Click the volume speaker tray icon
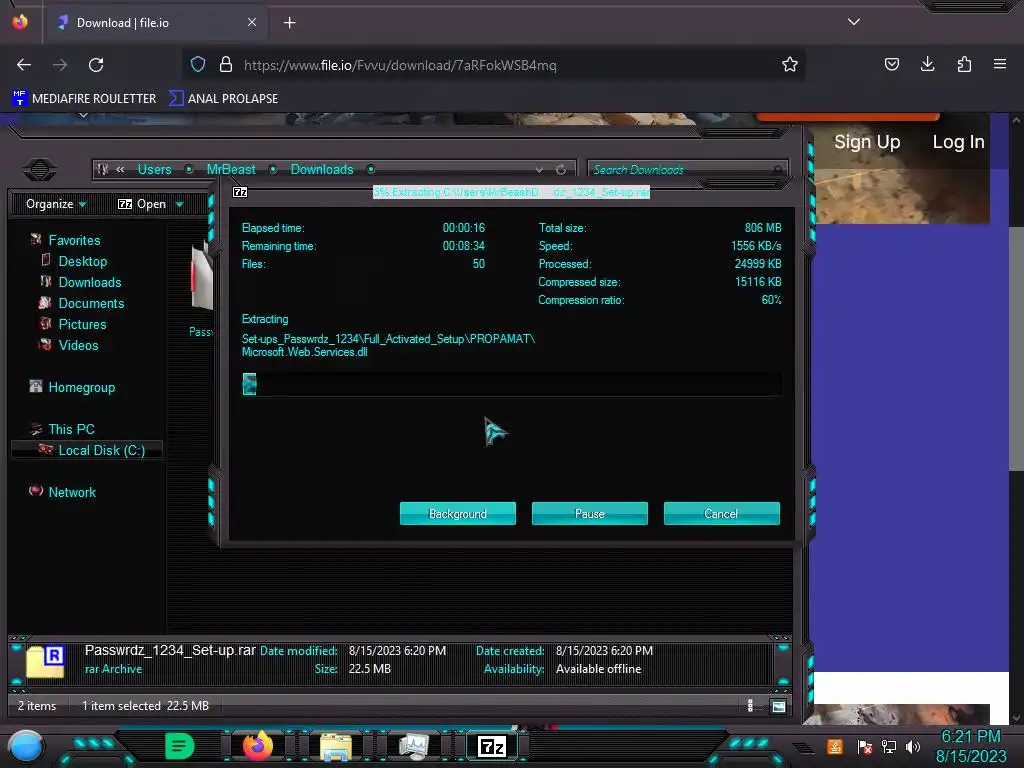This screenshot has width=1024, height=768. point(912,746)
